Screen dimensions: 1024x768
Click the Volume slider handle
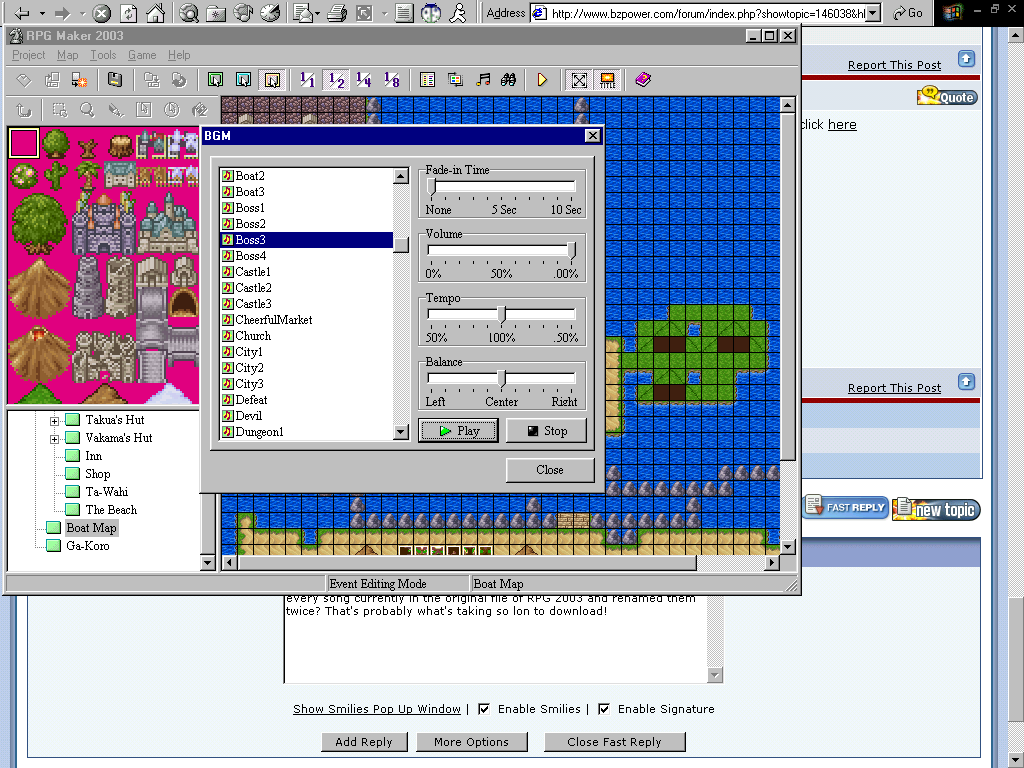tap(571, 250)
